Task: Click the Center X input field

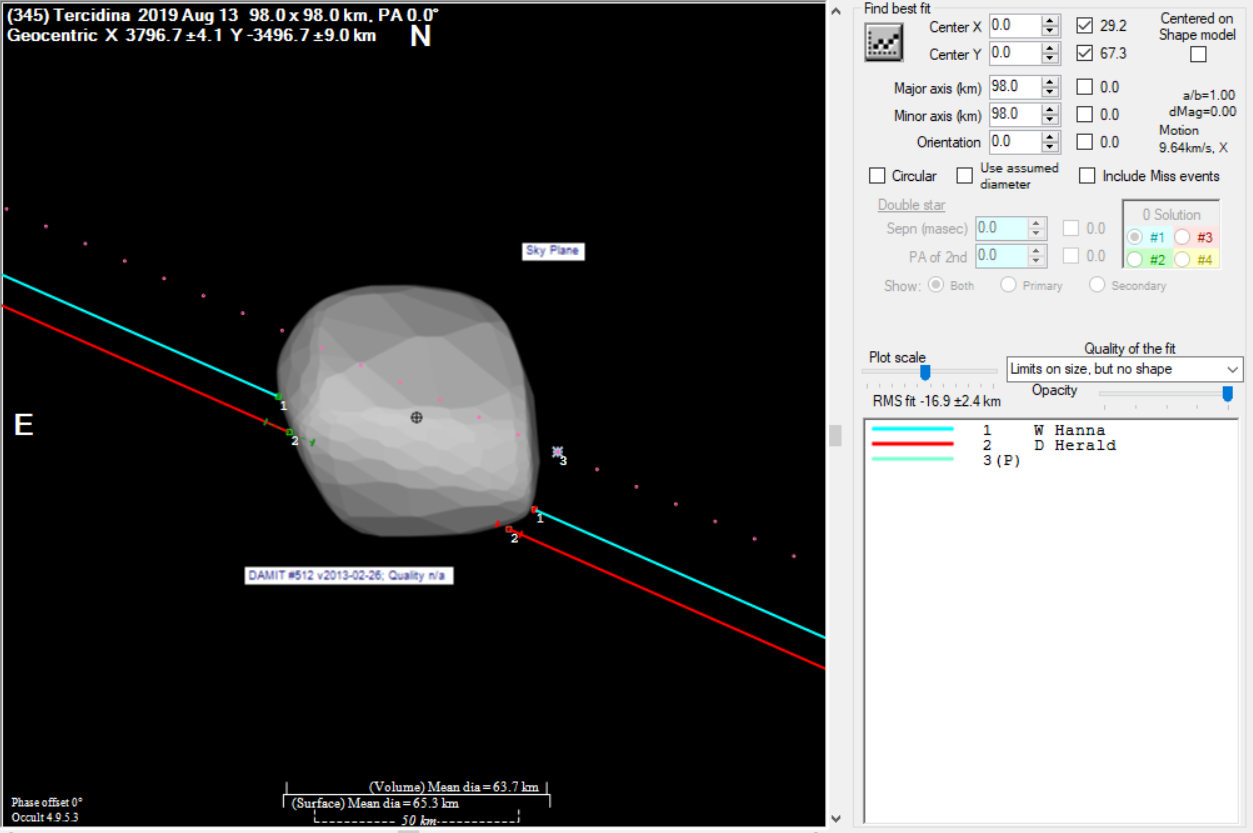Action: click(x=1015, y=26)
